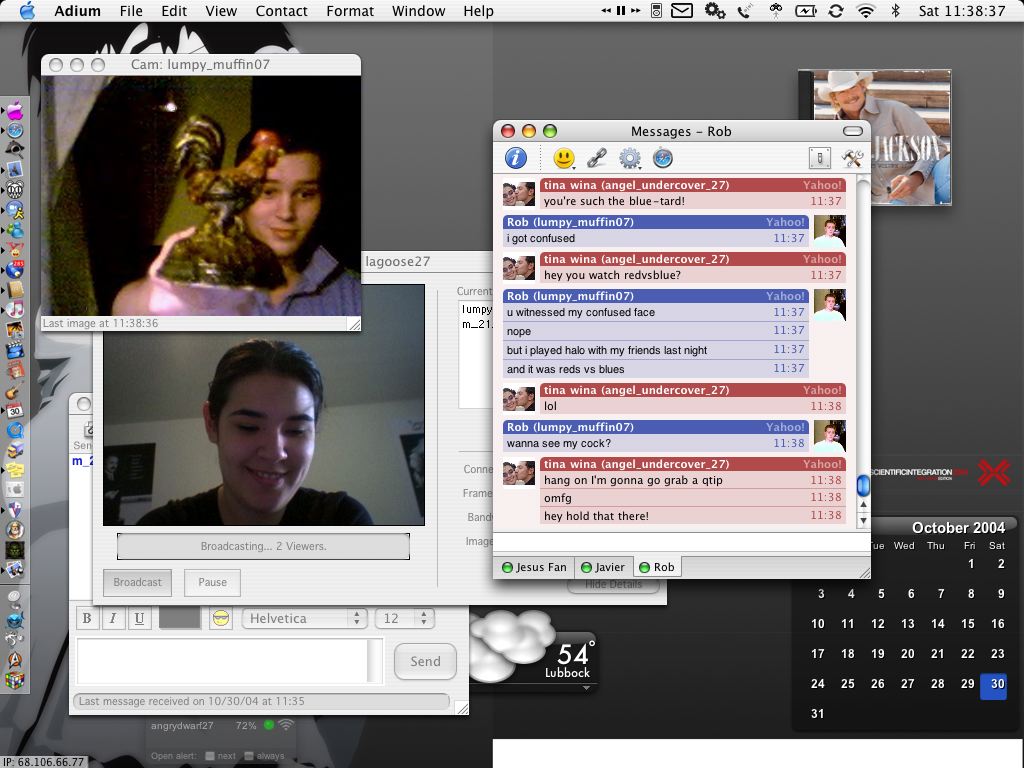Click the gray text color swatch

180,619
